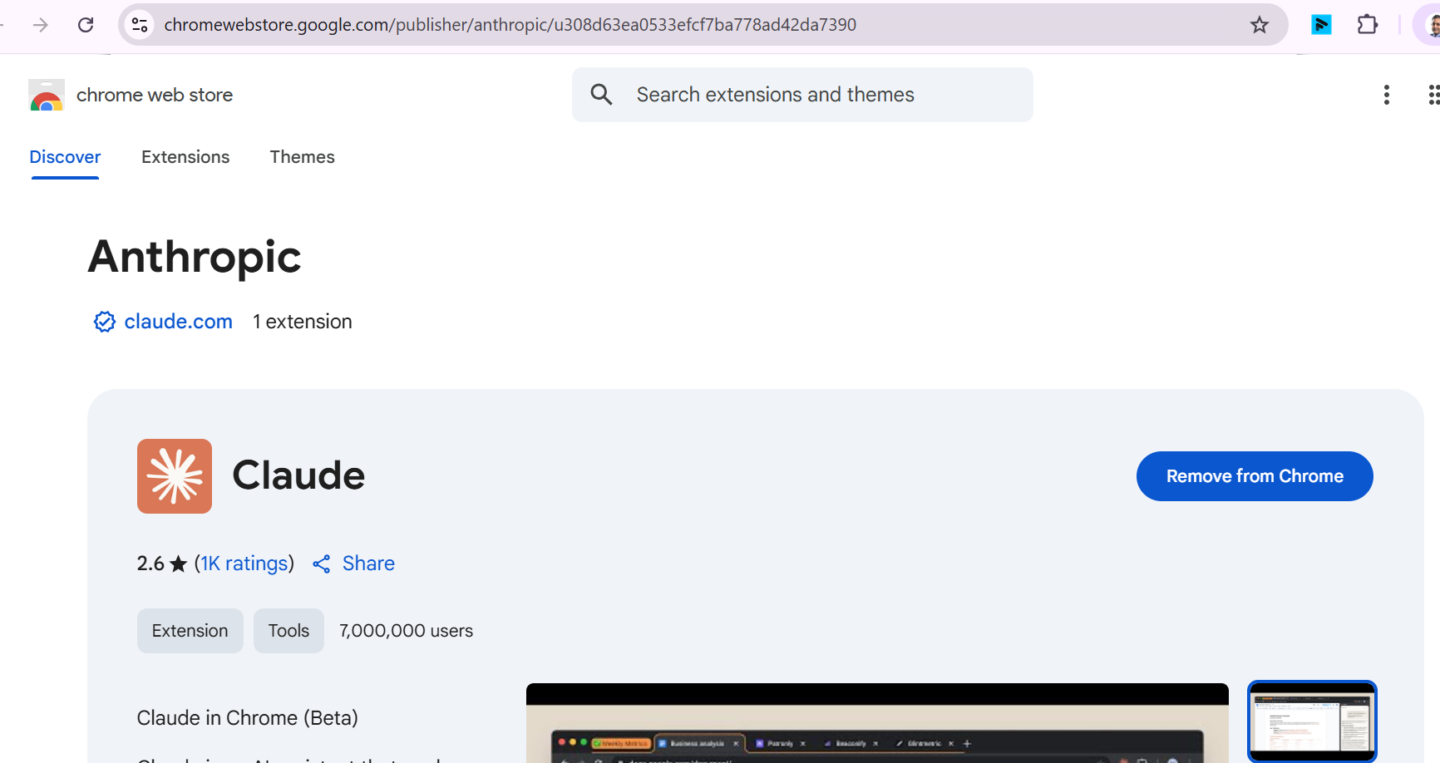Click the Share link
1440x763 pixels.
coord(368,564)
